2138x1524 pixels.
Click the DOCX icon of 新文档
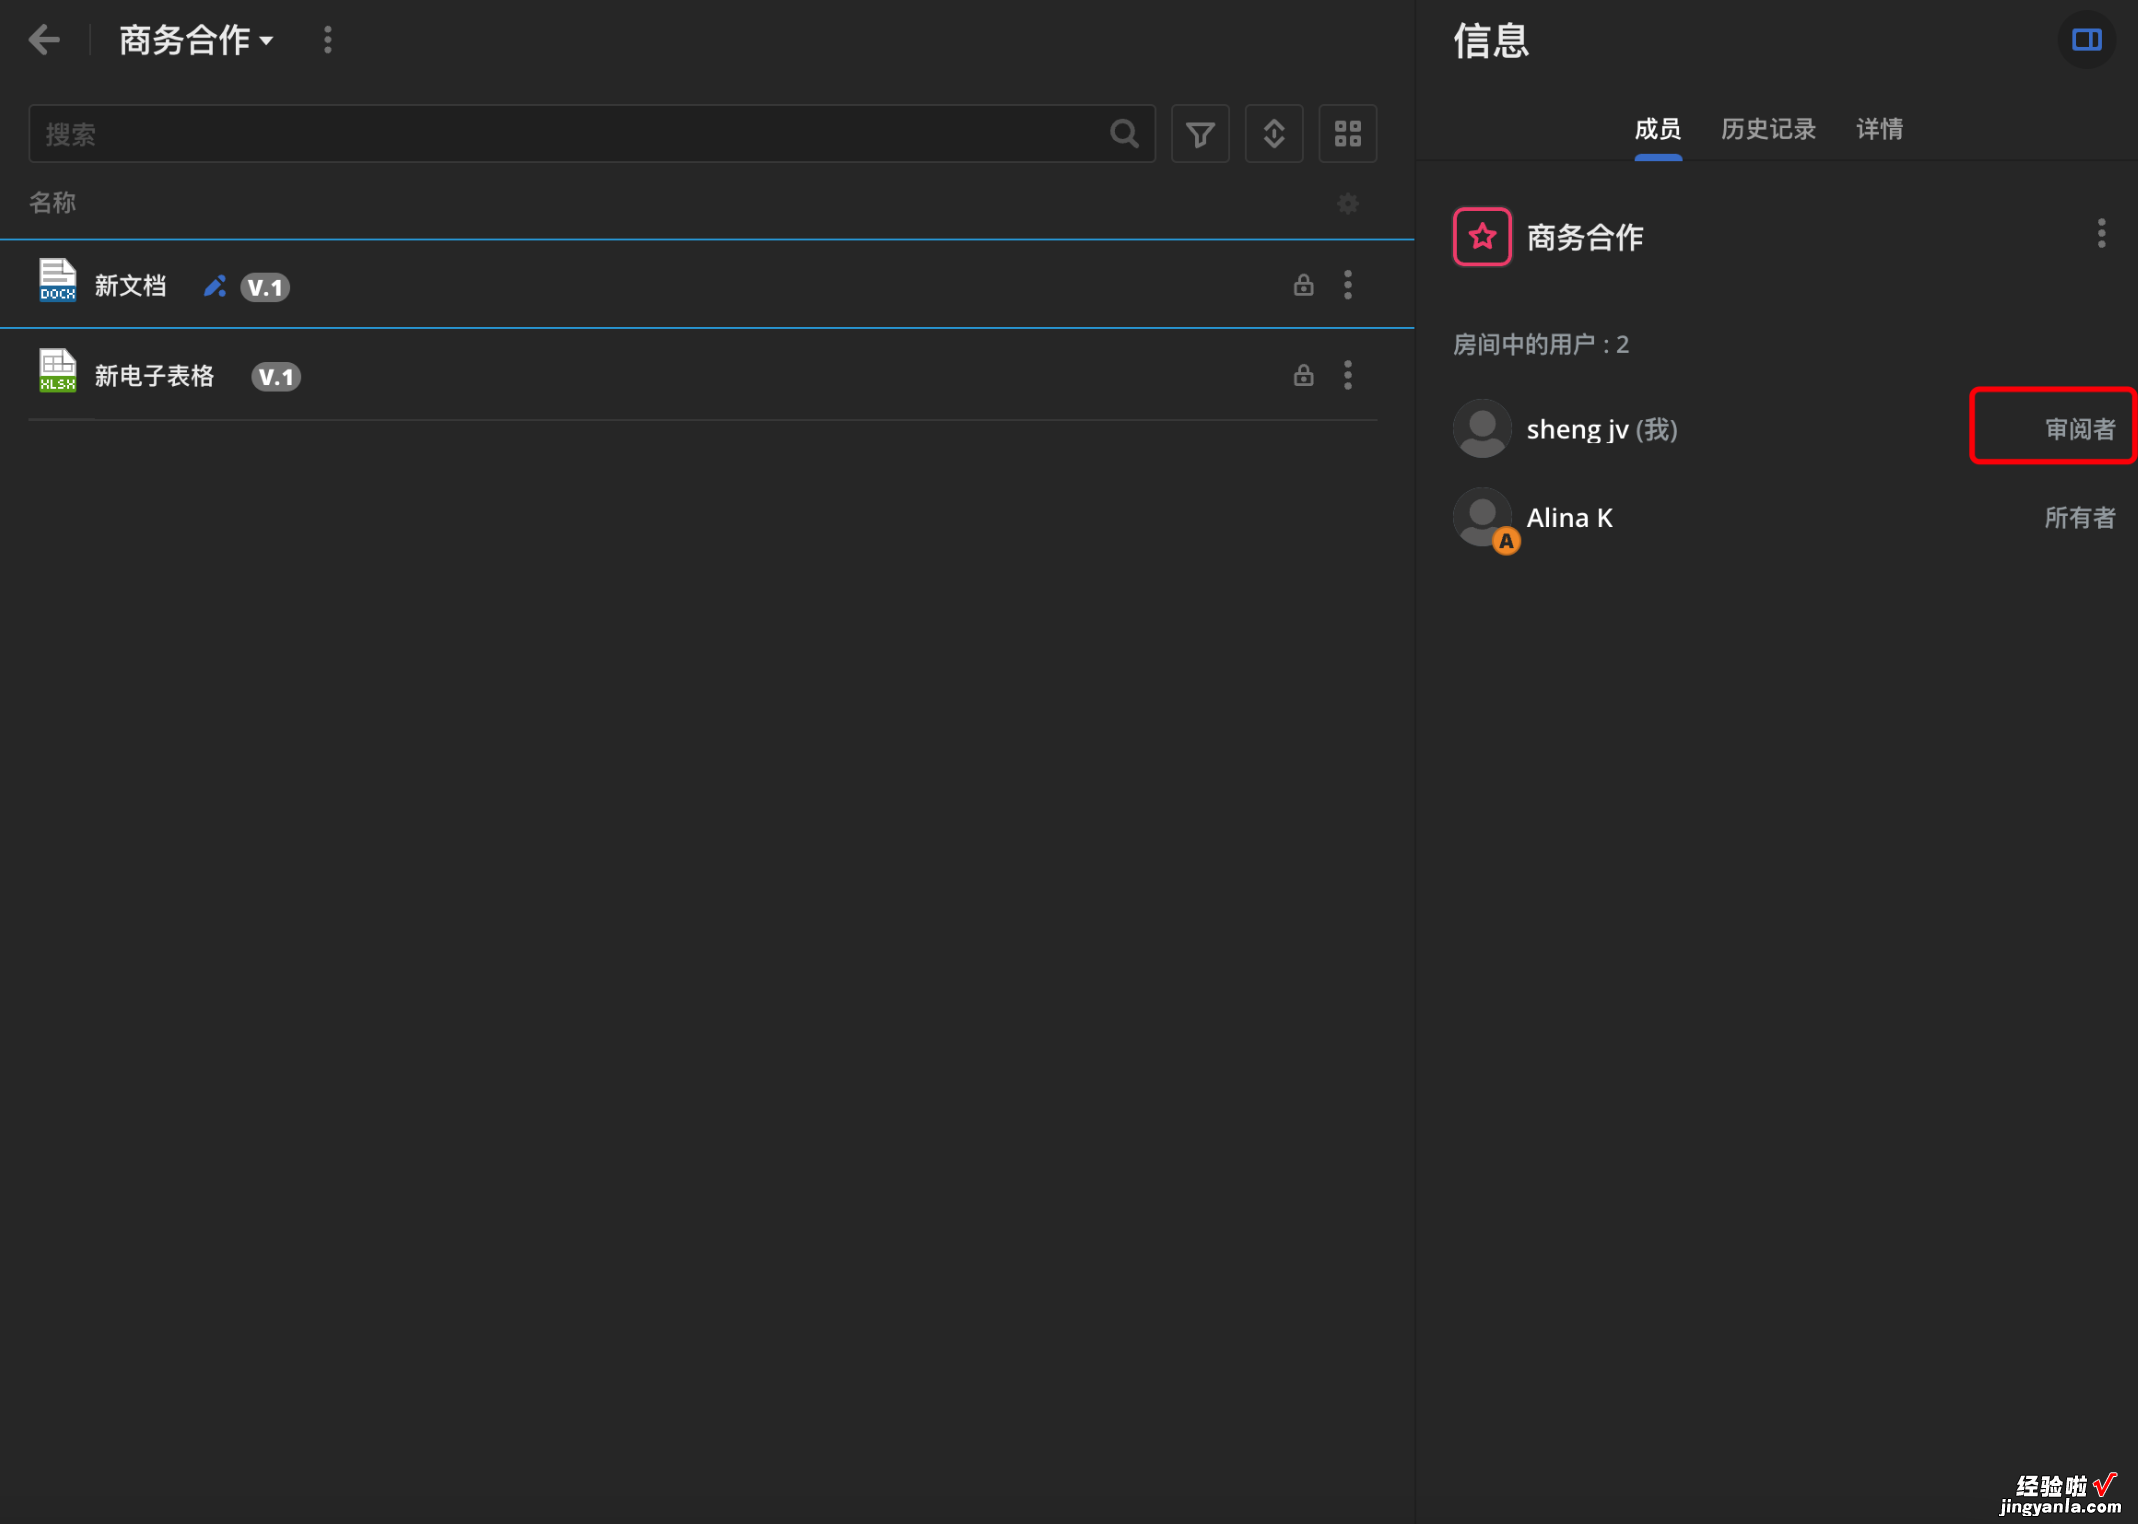point(57,281)
